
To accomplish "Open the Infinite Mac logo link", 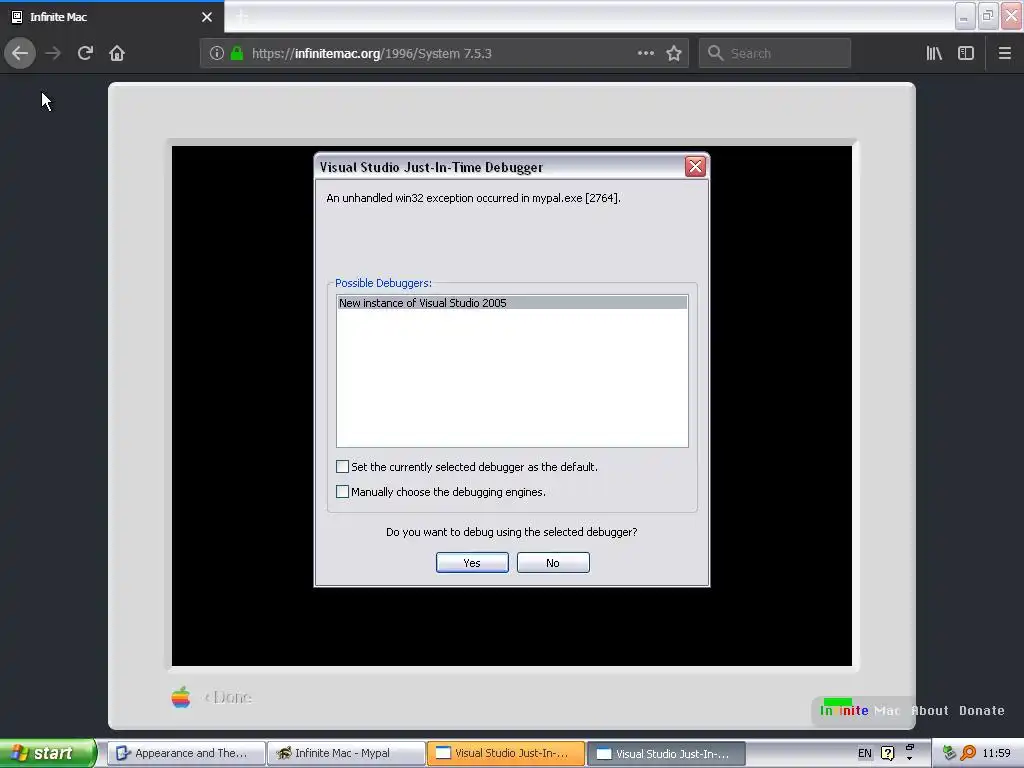I will pos(859,711).
